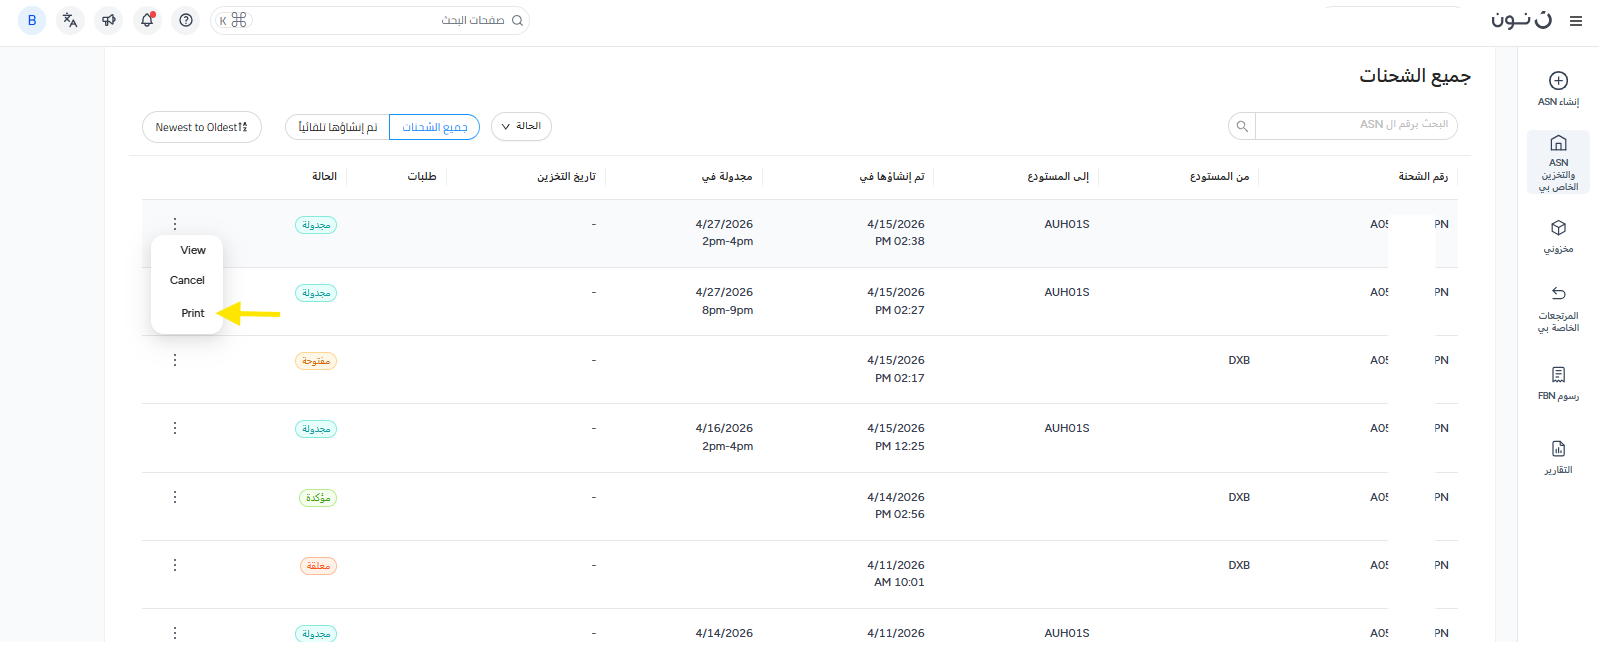The width and height of the screenshot is (1599, 655).
Task: Click the ASN number search field
Action: (x=1355, y=125)
